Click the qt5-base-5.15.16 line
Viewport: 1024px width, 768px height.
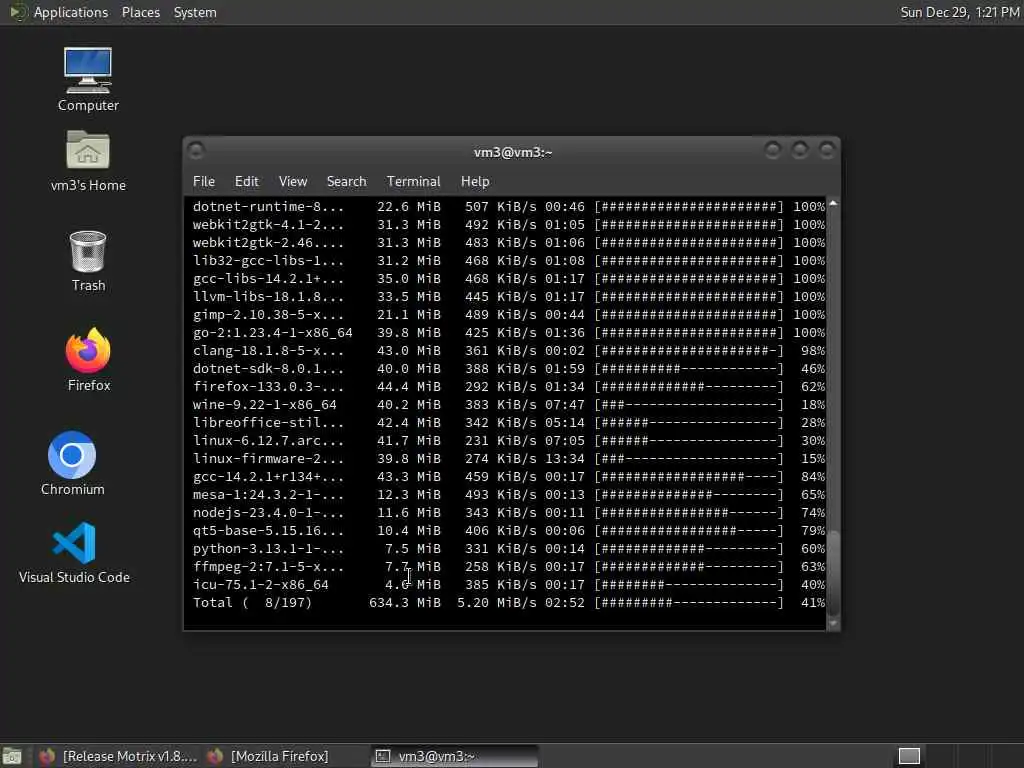coord(509,531)
